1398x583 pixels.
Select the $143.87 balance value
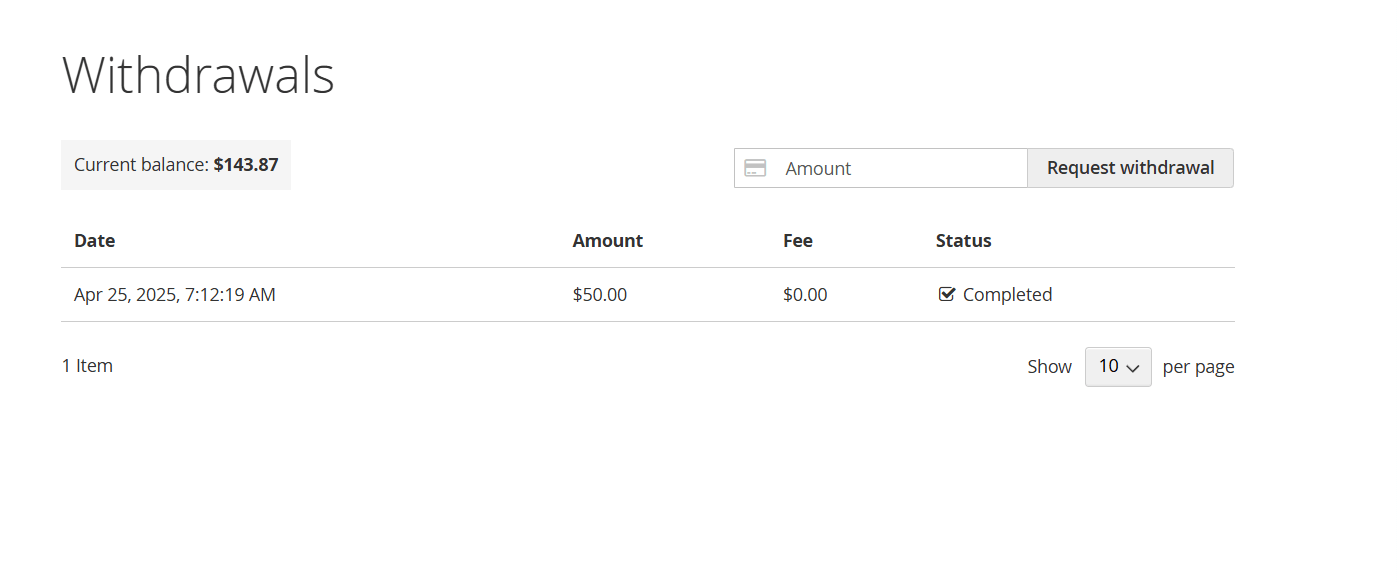(246, 165)
